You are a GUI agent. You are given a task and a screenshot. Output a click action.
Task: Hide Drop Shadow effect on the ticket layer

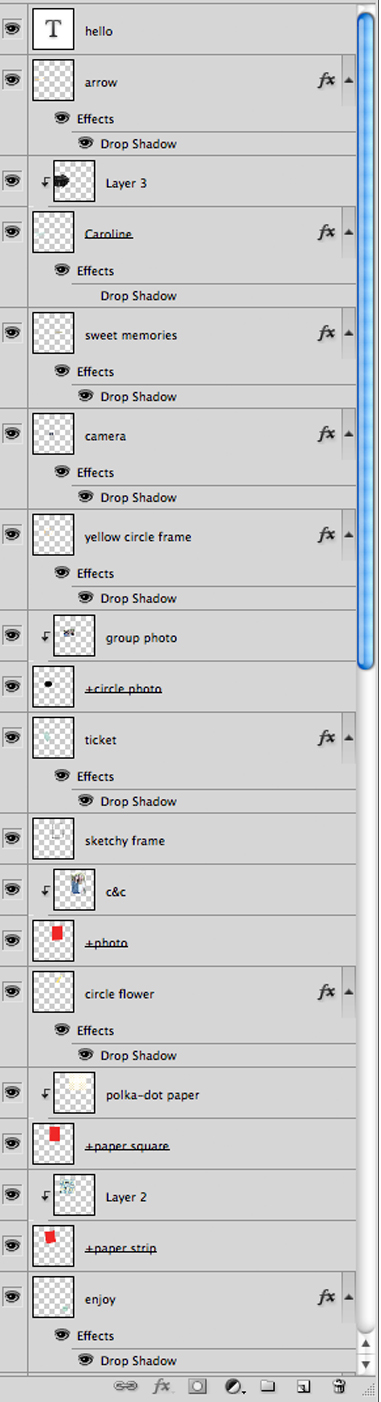86,801
